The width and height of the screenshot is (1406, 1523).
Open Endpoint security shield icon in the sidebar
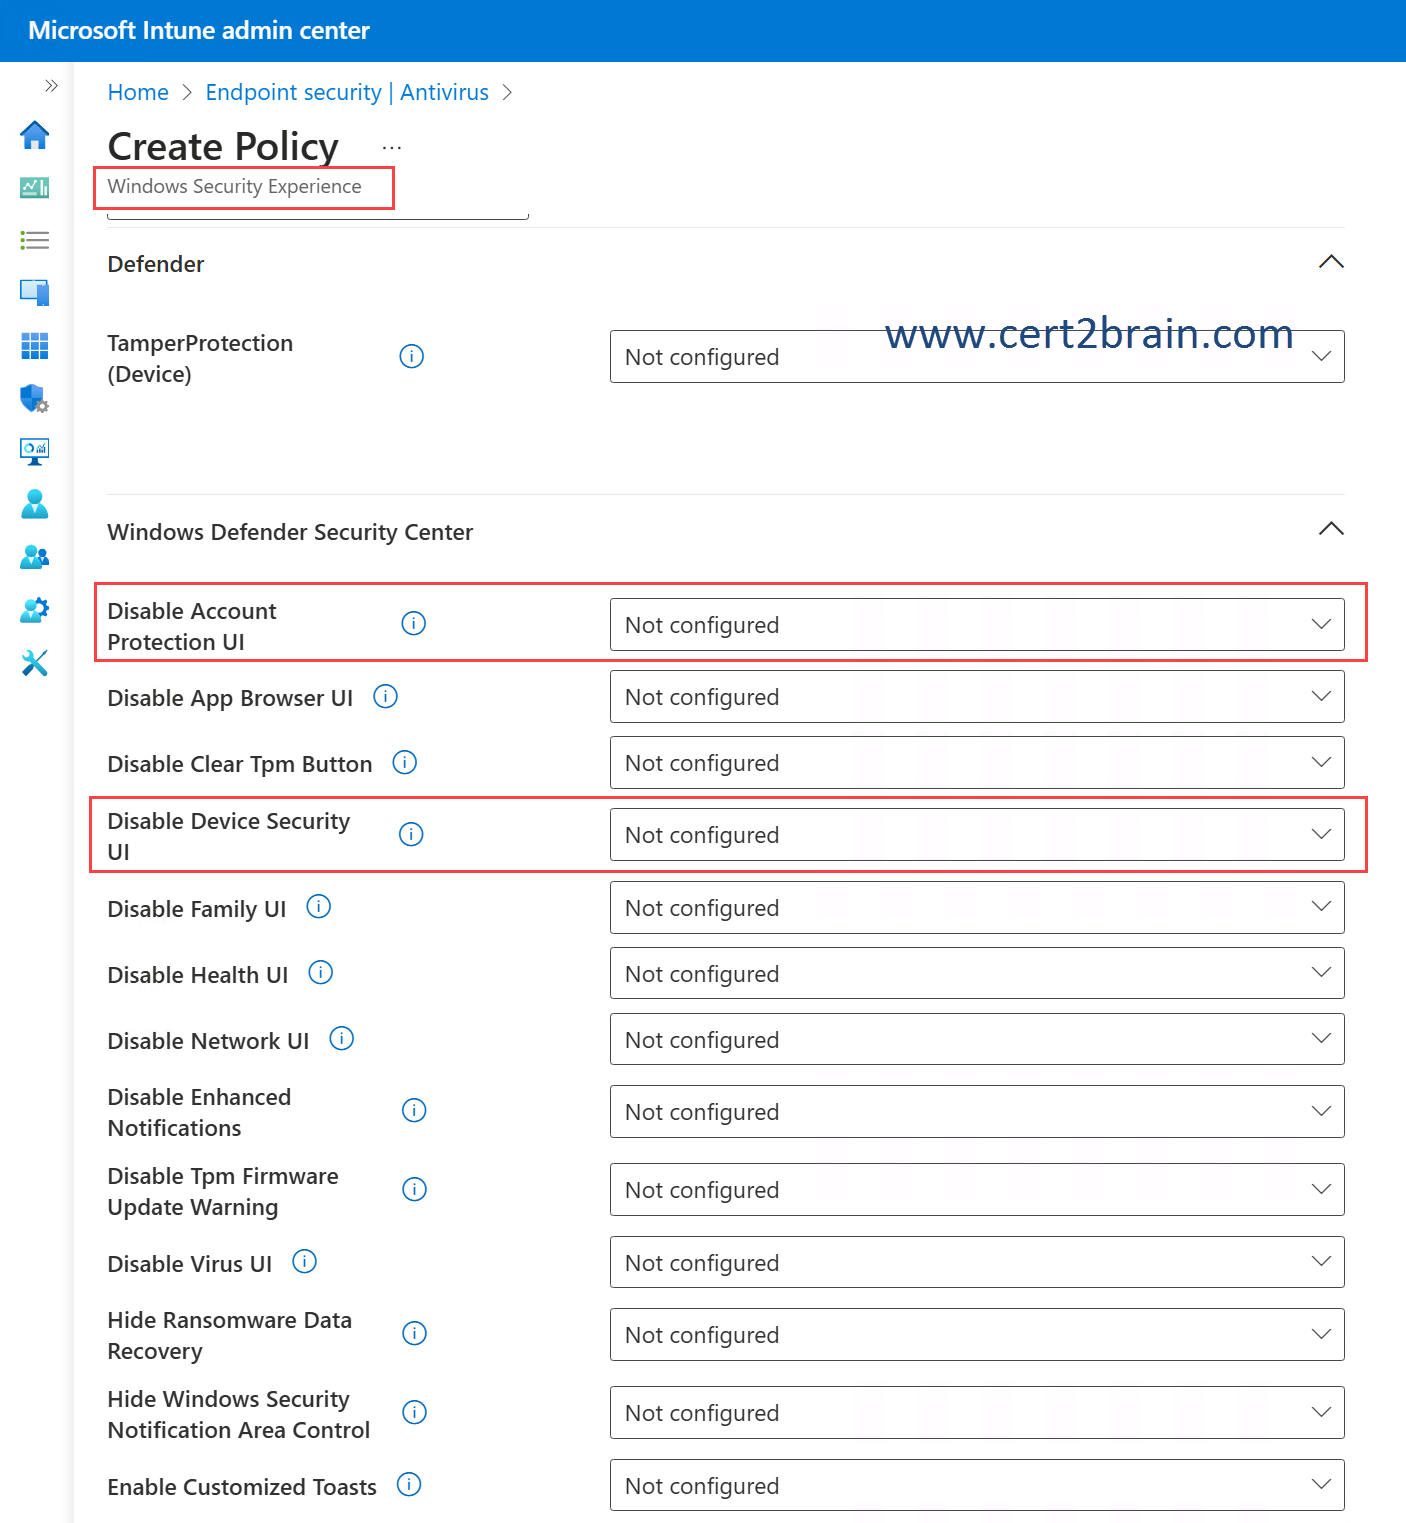(x=35, y=398)
